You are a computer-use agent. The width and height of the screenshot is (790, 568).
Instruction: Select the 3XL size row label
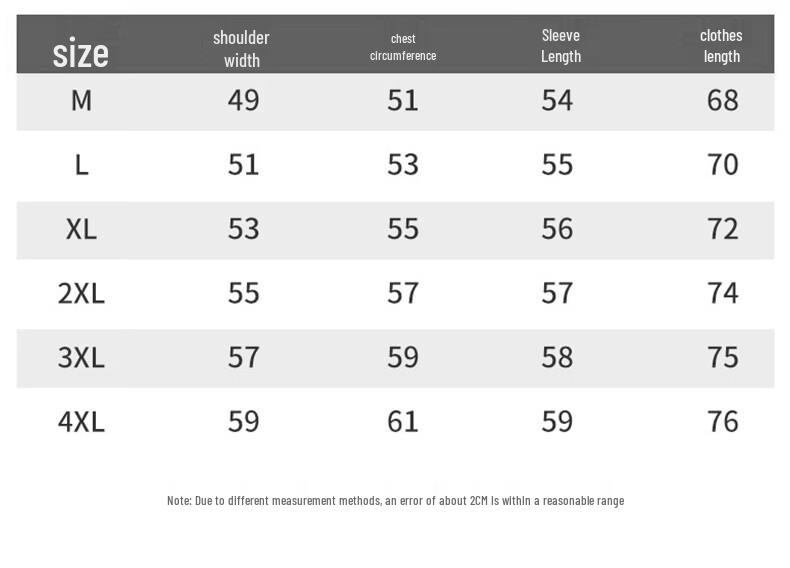(81, 357)
